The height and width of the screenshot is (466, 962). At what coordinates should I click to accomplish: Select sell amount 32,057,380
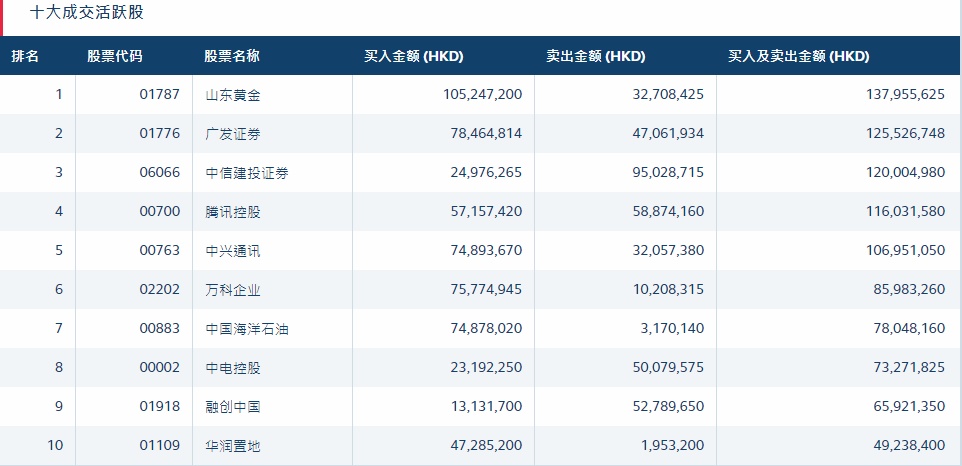pos(668,251)
